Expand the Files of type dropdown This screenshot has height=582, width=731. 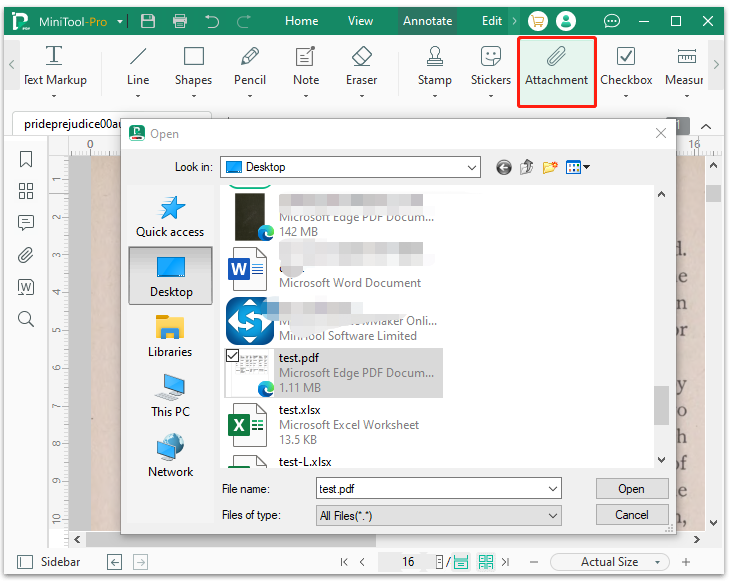553,516
